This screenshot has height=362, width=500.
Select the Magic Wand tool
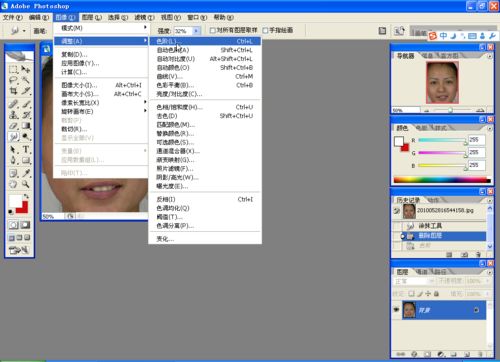click(26, 80)
